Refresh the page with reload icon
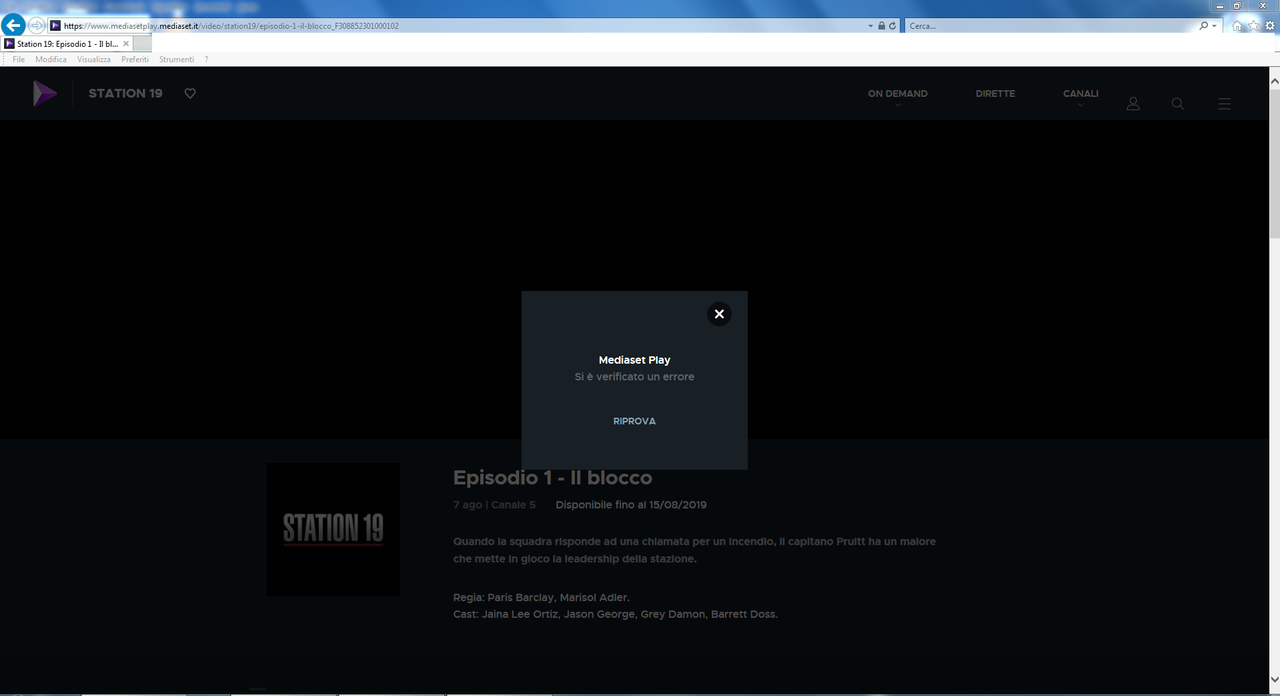The image size is (1280, 696). click(x=892, y=26)
